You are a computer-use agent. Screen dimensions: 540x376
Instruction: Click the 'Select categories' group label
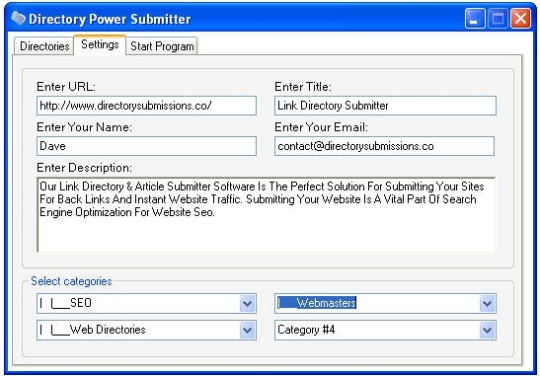point(71,281)
